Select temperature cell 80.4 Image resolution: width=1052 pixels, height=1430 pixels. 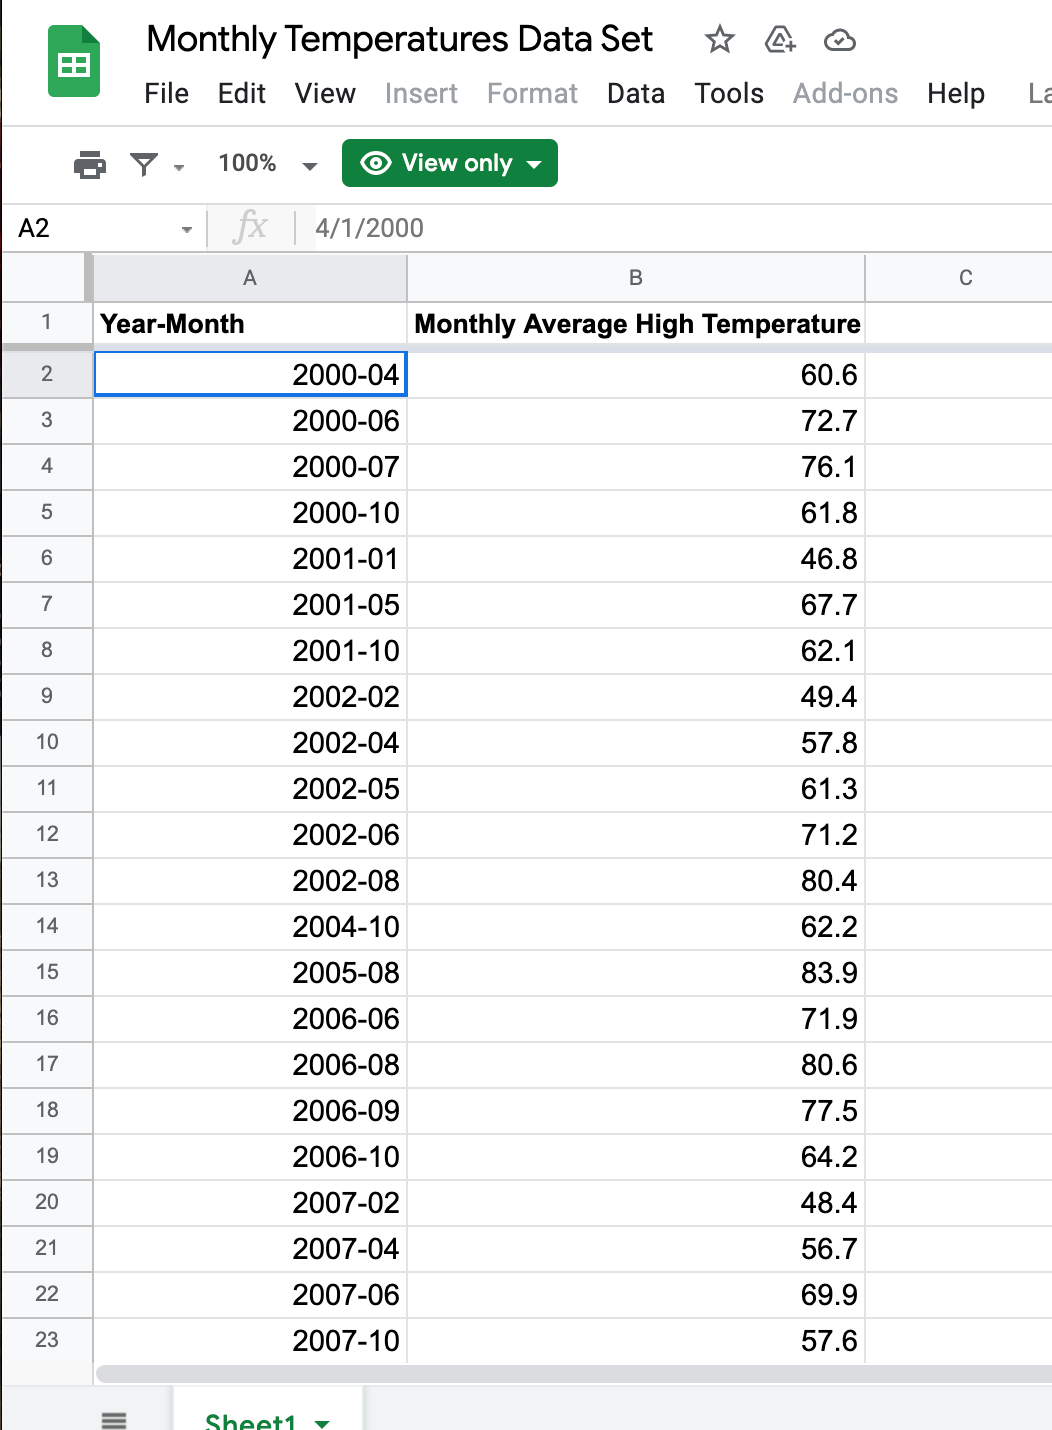pos(636,881)
